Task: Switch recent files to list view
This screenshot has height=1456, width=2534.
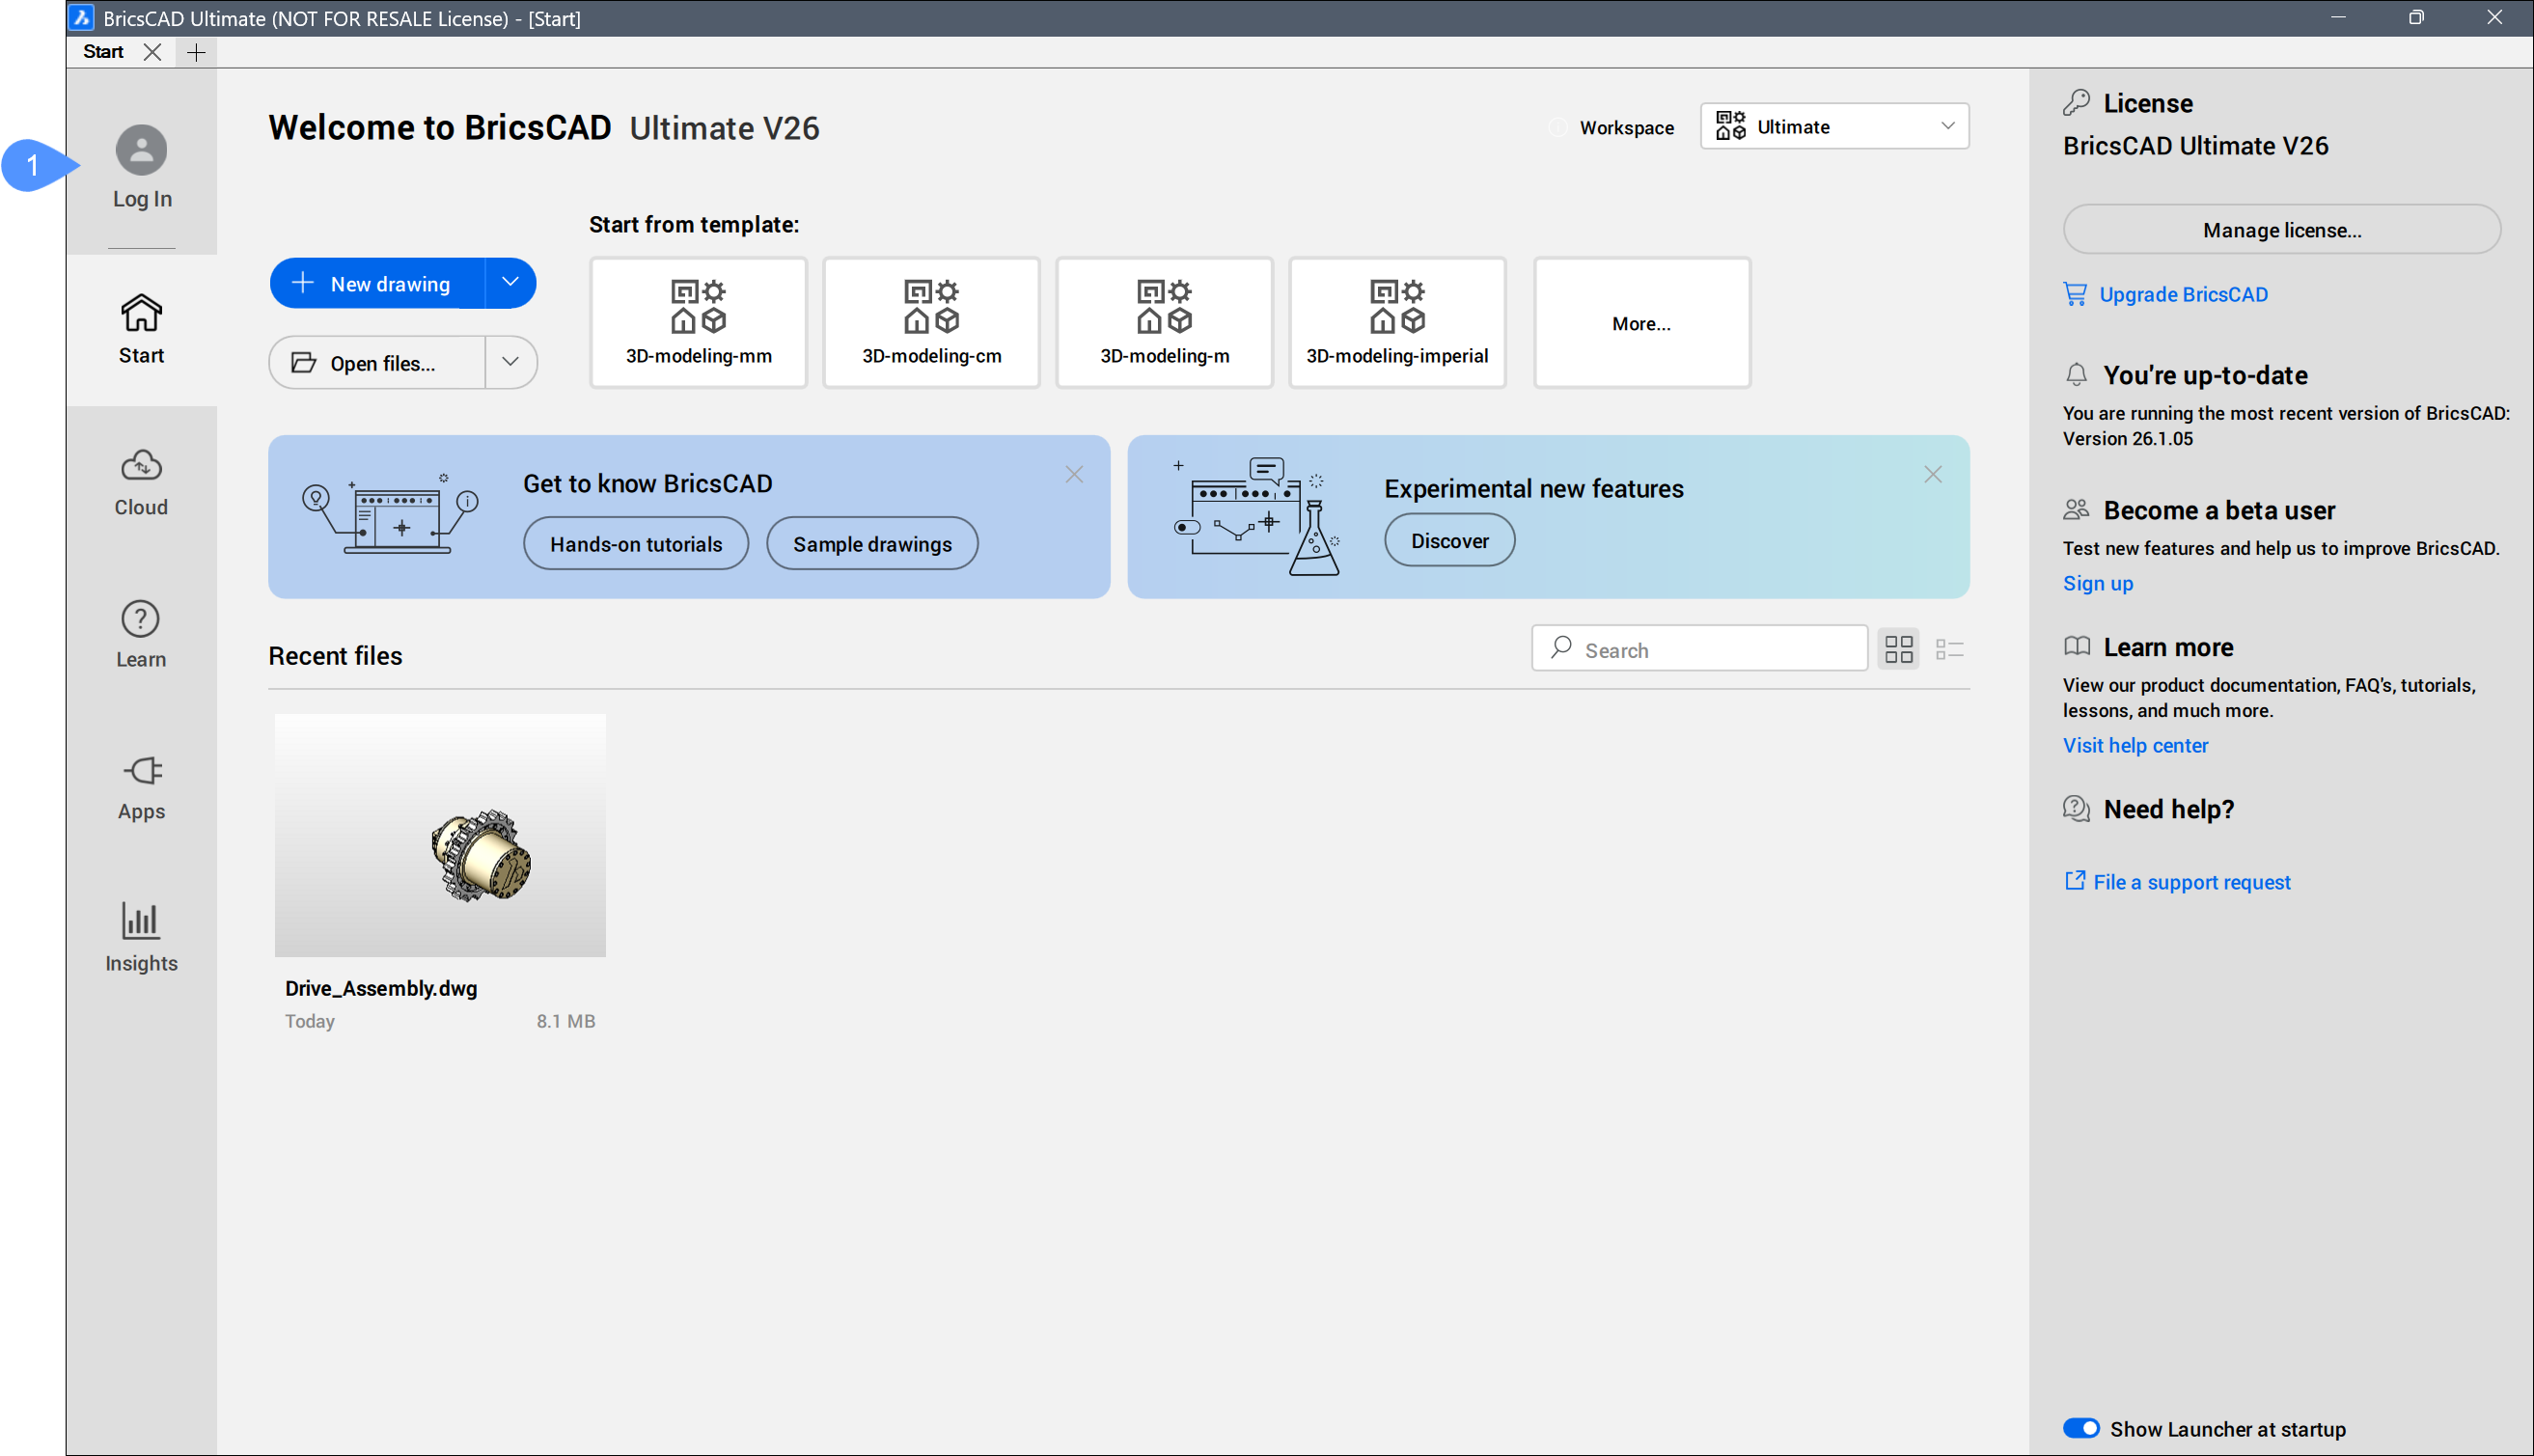Action: coord(1949,649)
